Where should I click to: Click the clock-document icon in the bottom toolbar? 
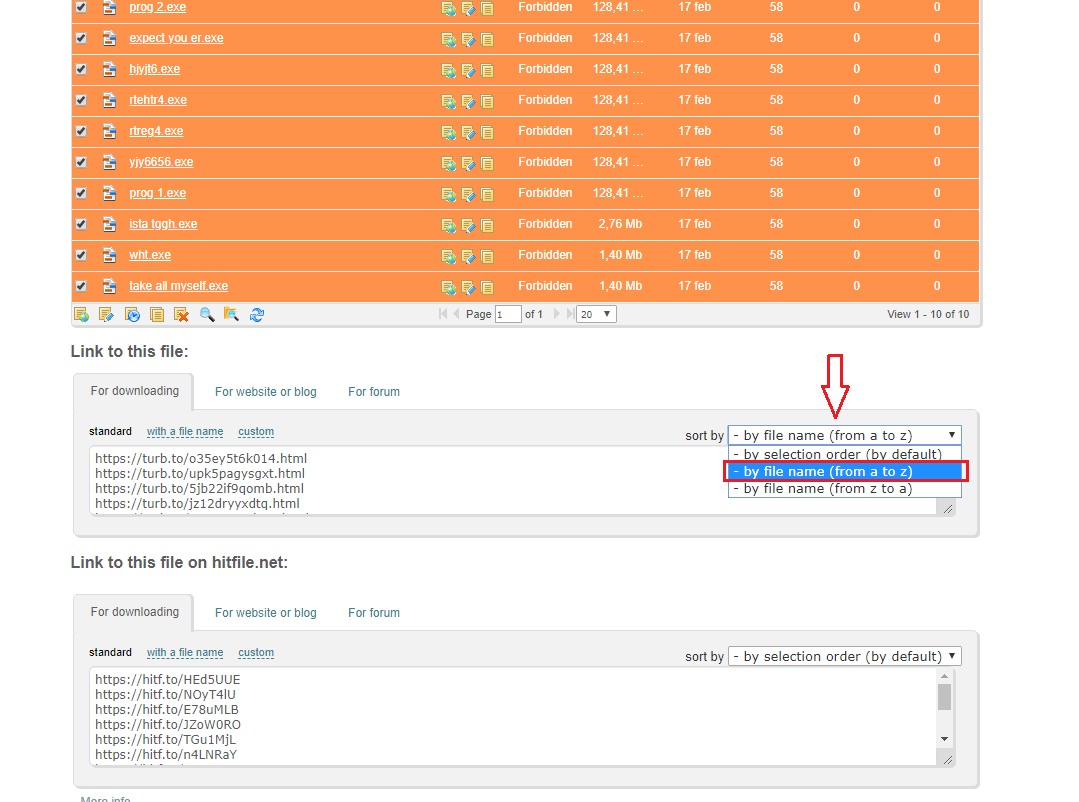click(x=132, y=315)
